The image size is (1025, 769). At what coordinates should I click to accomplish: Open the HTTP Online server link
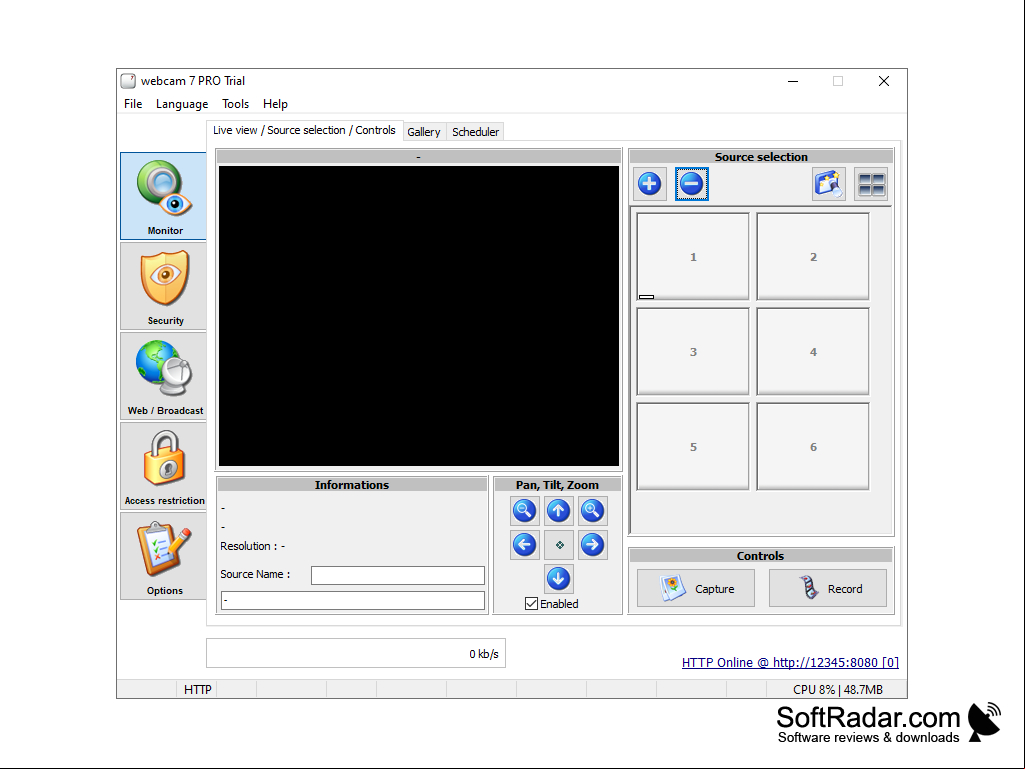tap(790, 662)
